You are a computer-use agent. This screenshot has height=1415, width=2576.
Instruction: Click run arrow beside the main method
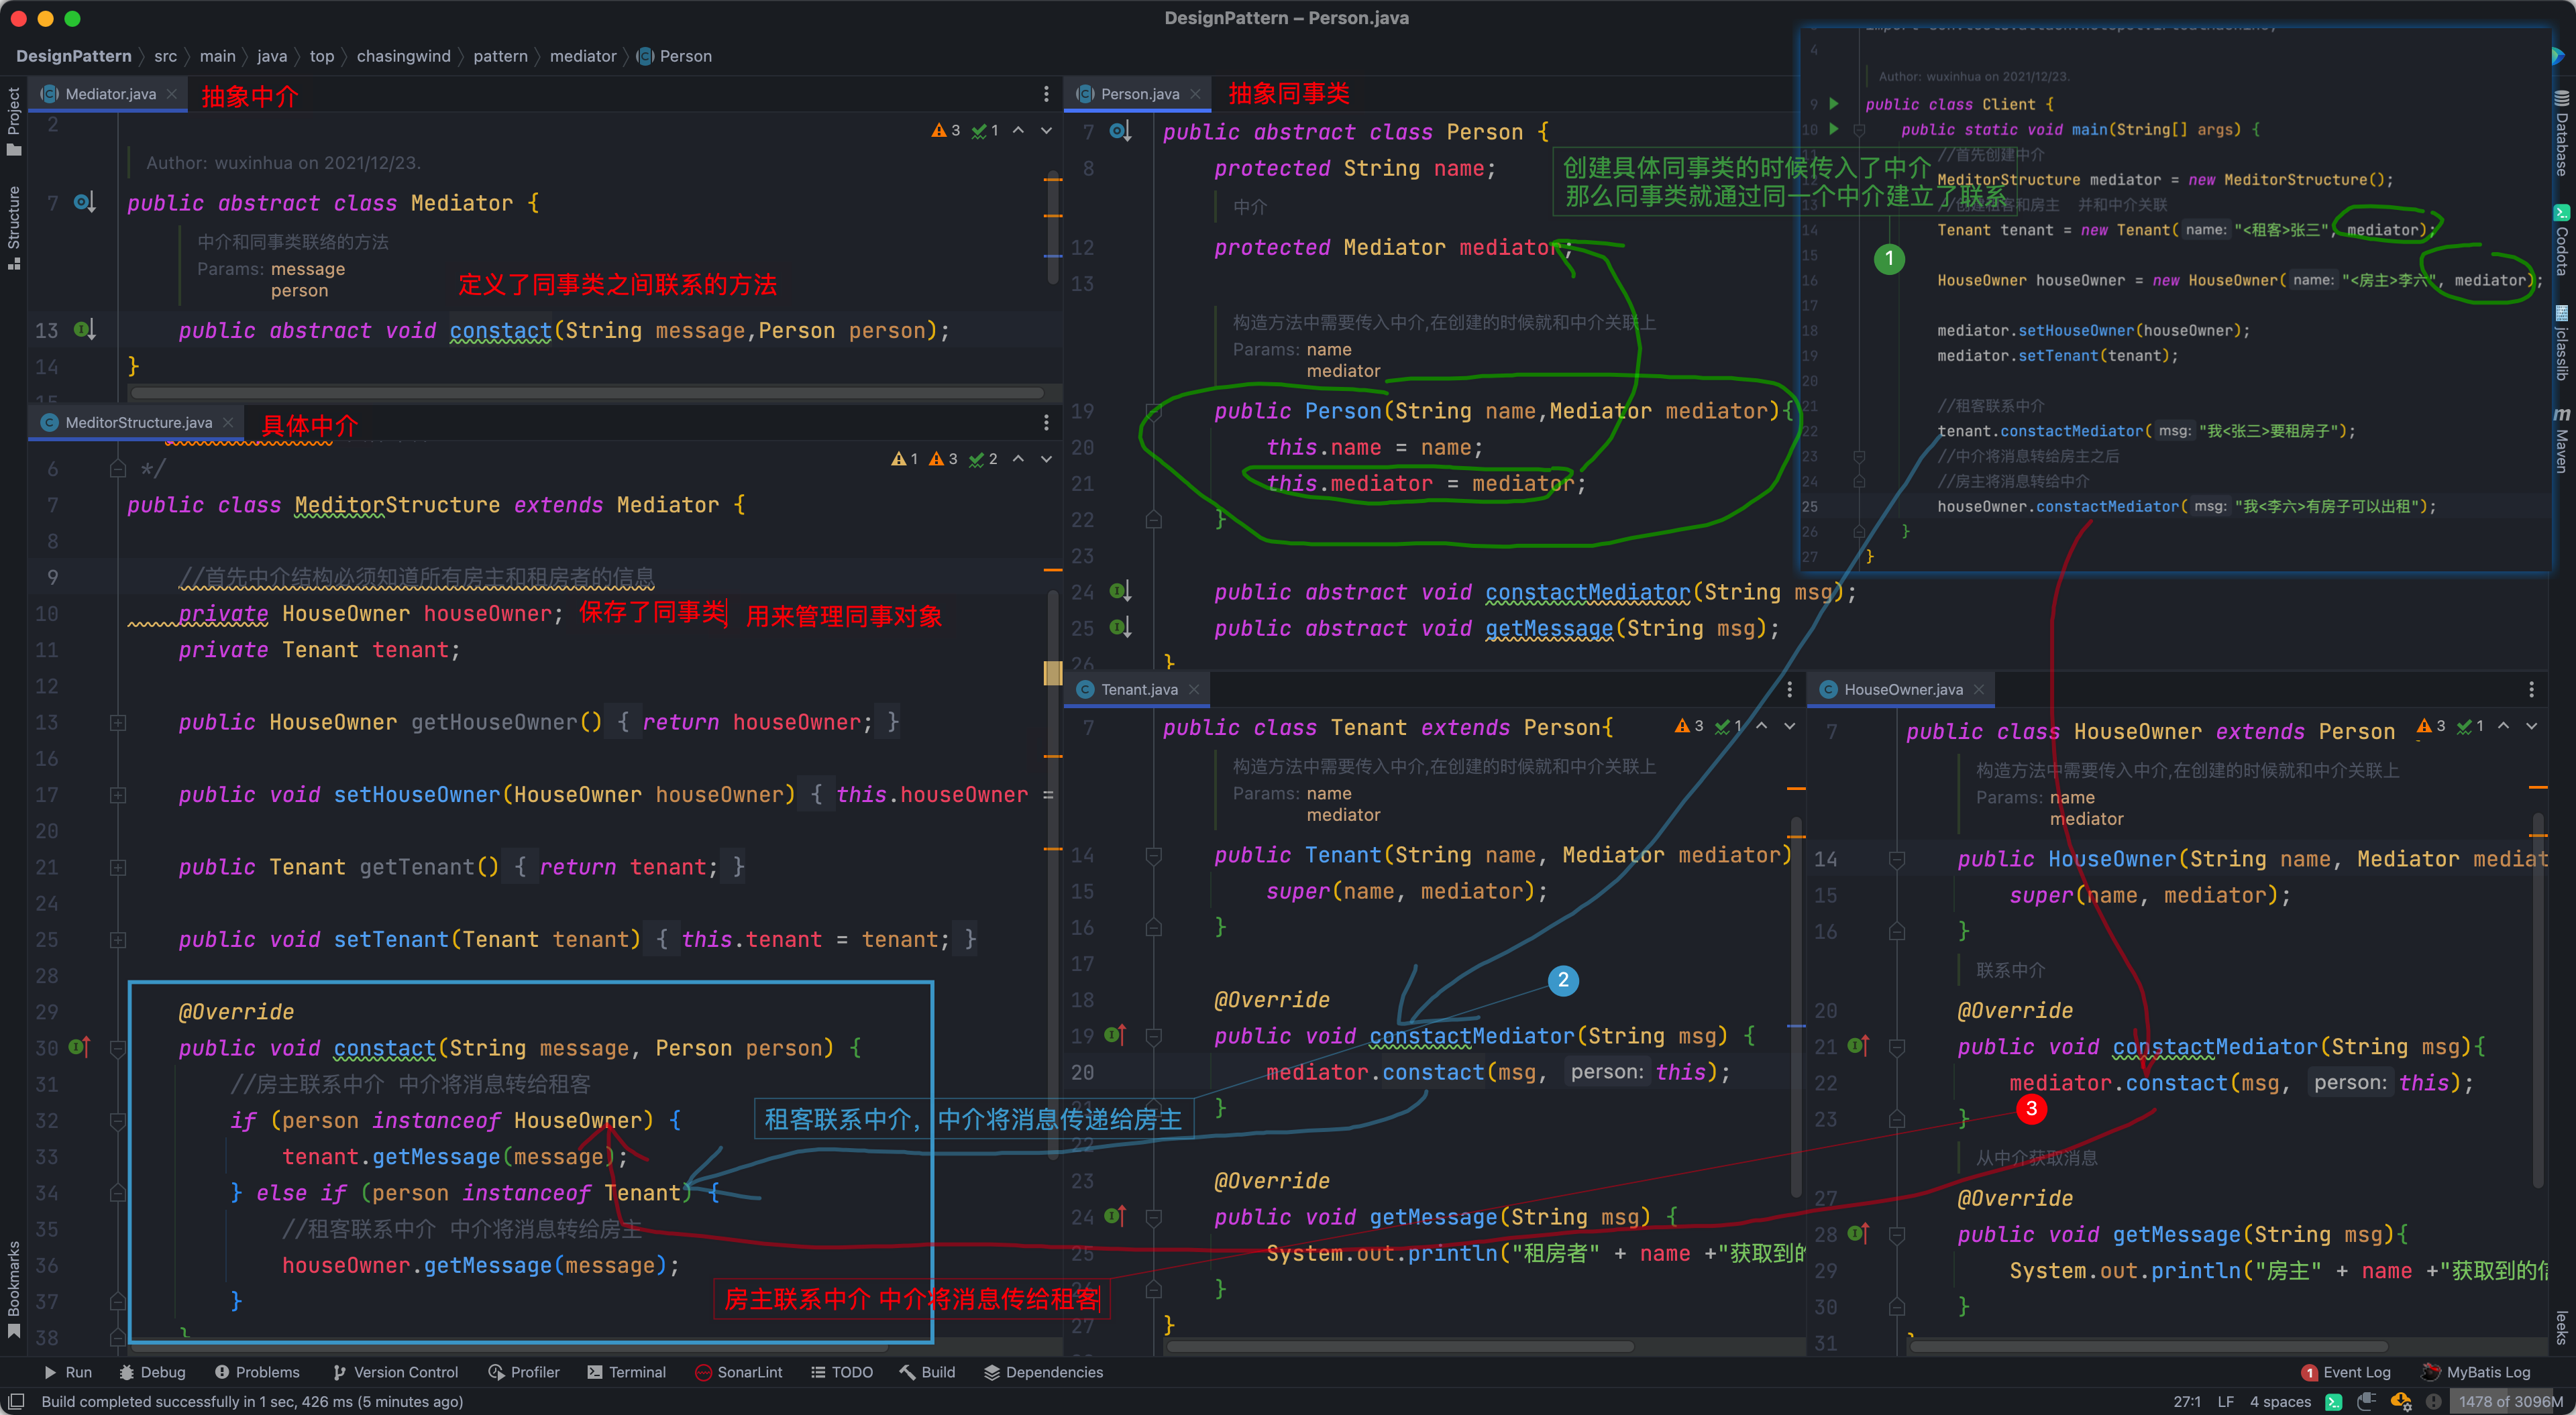click(x=1834, y=128)
